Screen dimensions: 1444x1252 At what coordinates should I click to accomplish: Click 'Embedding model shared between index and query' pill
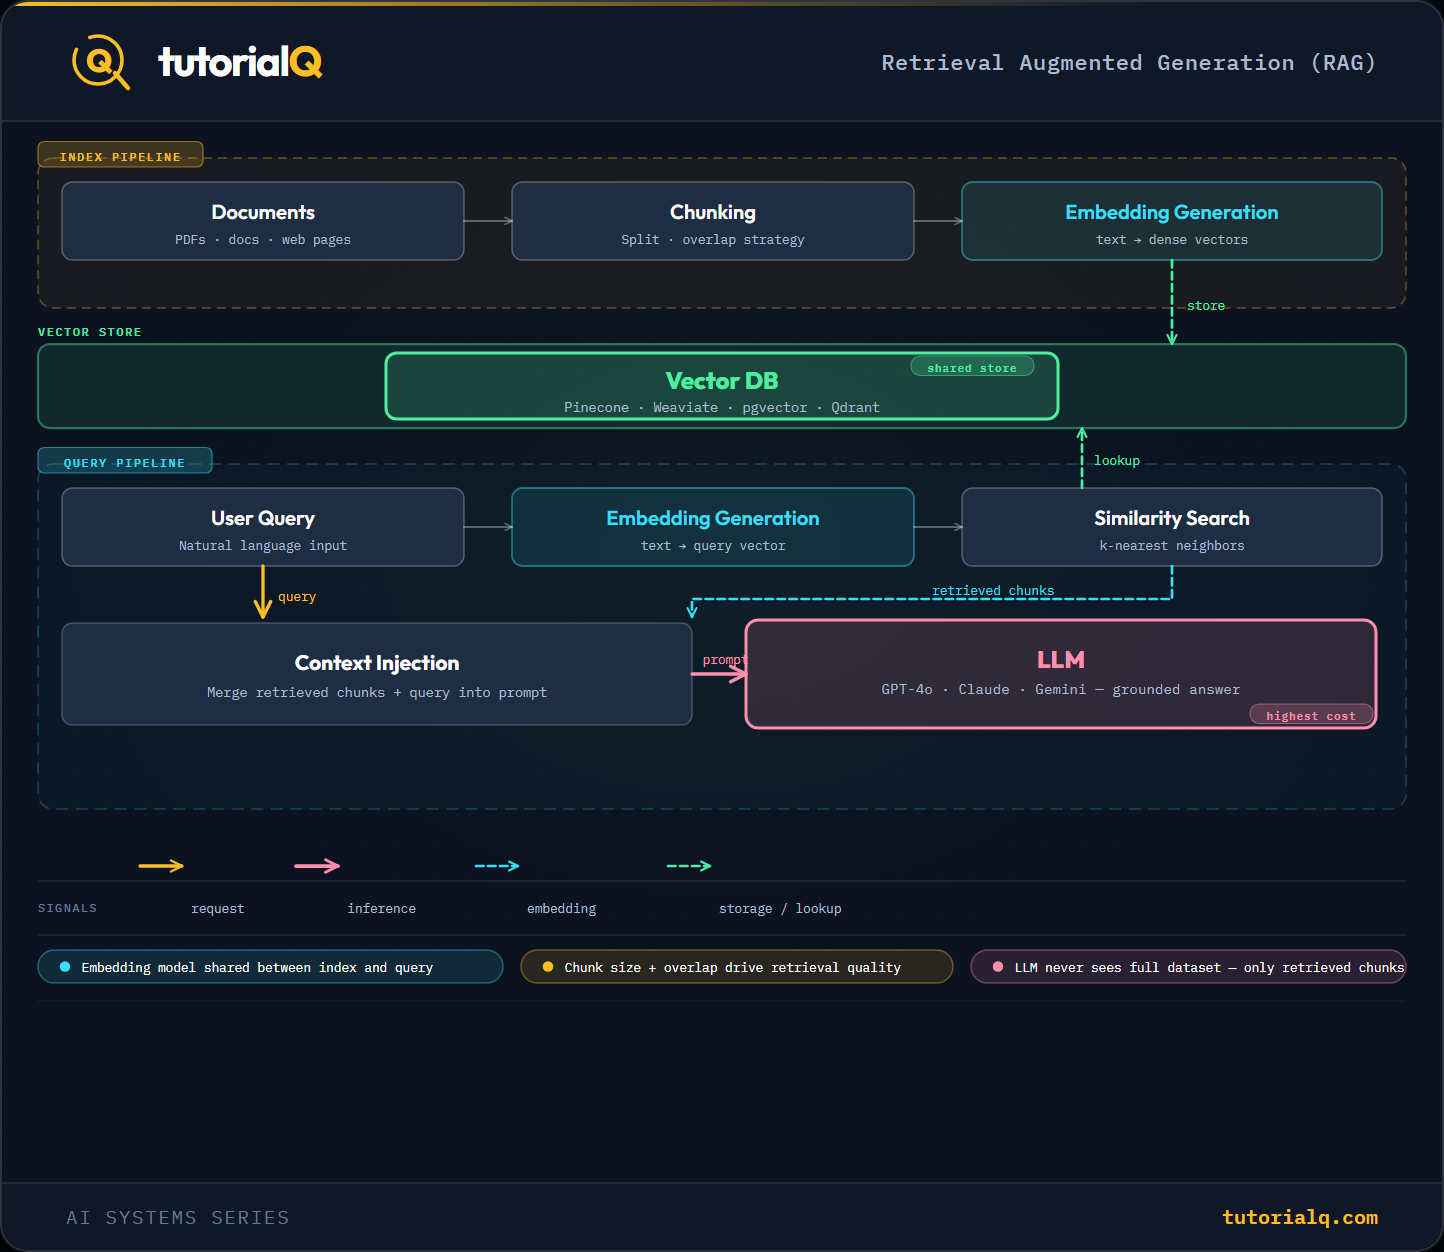270,967
